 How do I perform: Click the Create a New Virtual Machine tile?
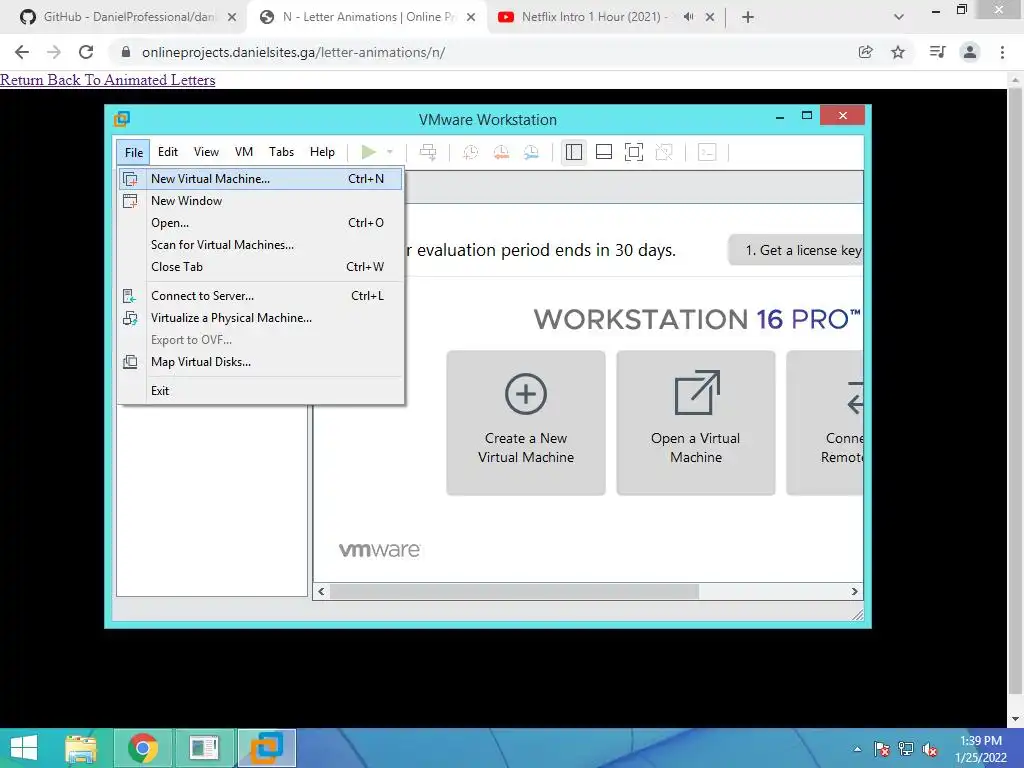click(526, 423)
